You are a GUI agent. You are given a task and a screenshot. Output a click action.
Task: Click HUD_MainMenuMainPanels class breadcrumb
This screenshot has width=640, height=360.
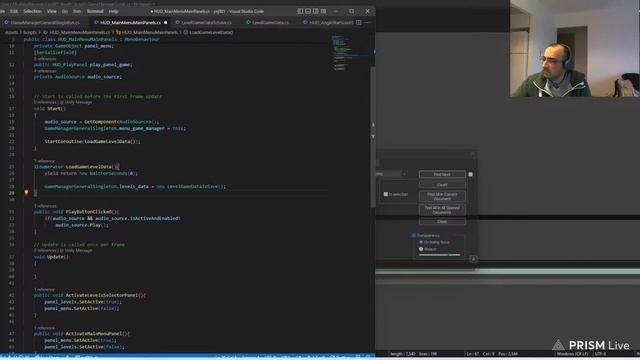pyautogui.click(x=149, y=32)
